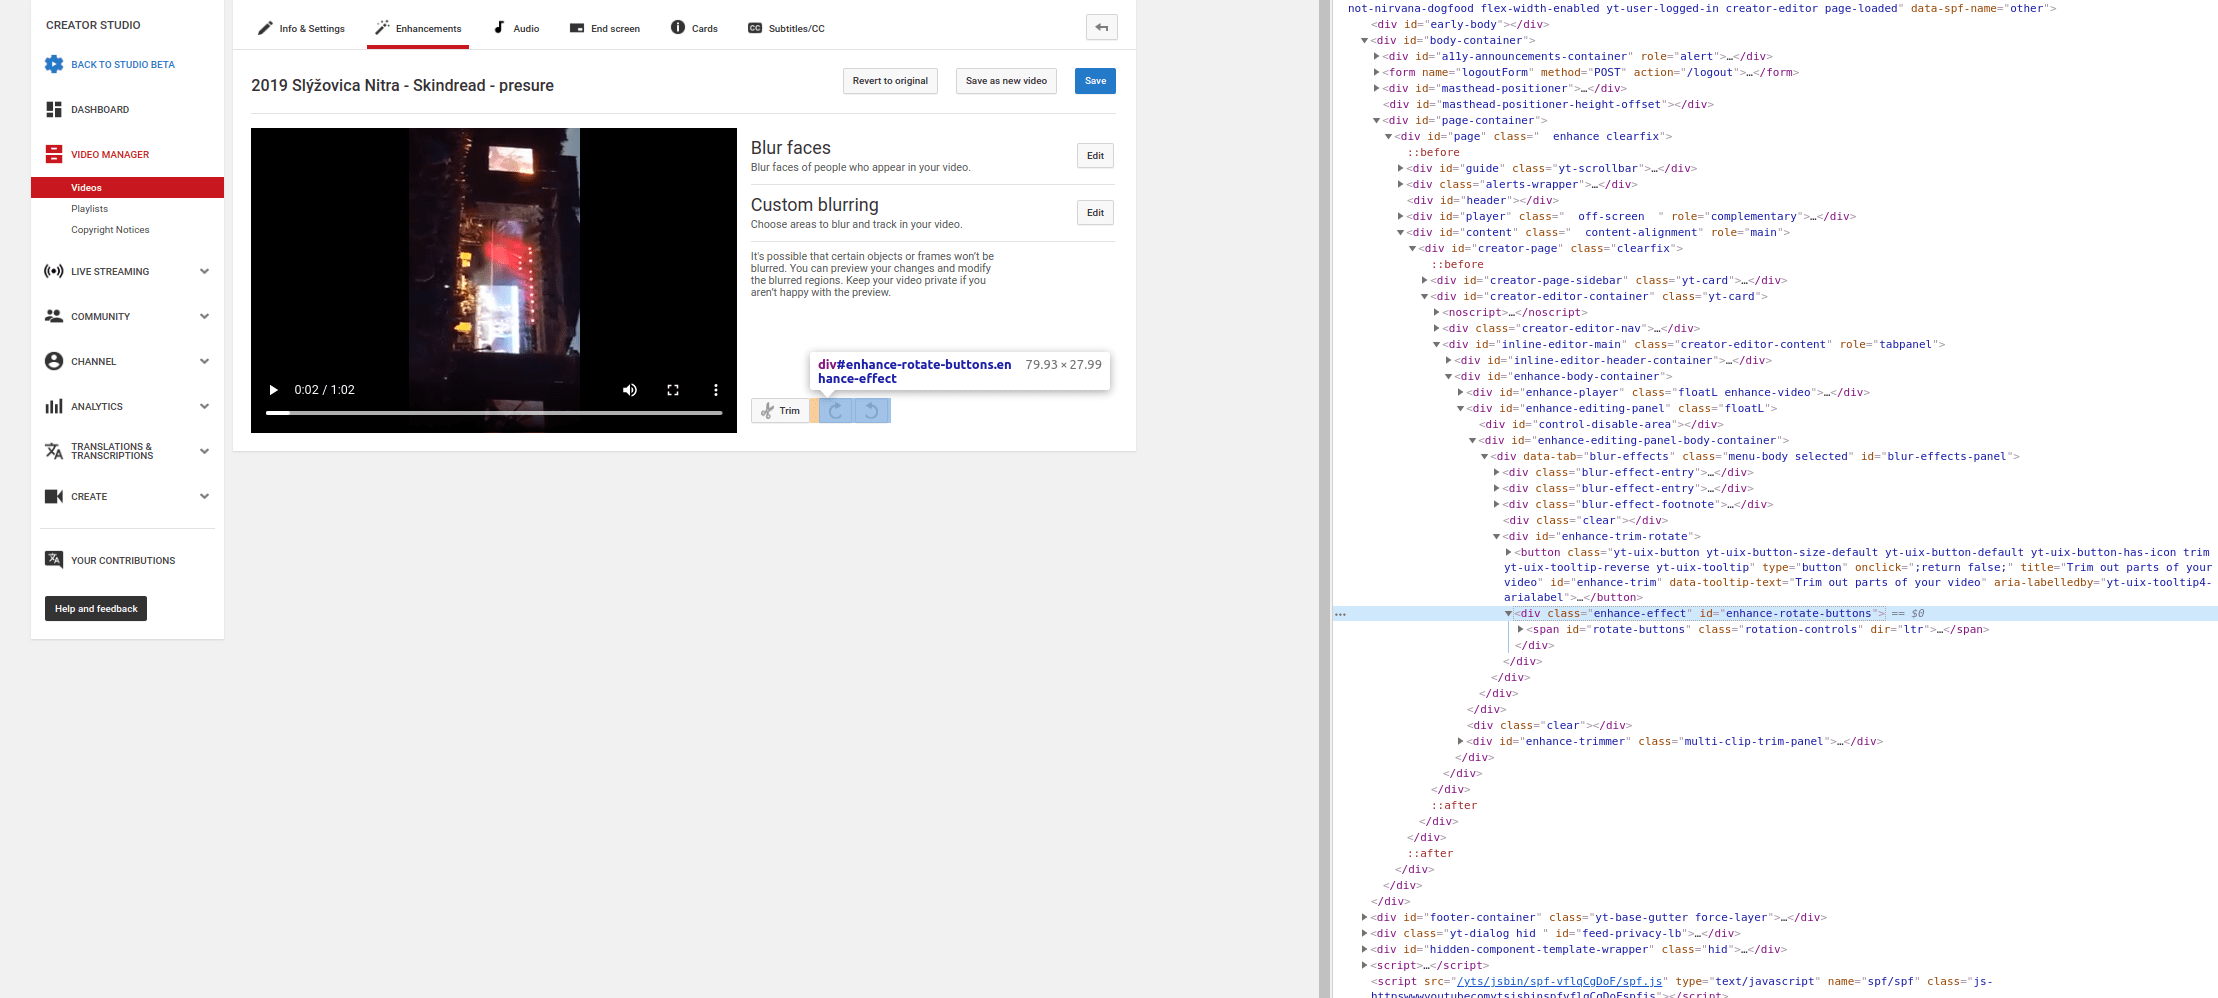Click the rotate counterclockwise icon
Screen dimensions: 2218x998
[870, 410]
